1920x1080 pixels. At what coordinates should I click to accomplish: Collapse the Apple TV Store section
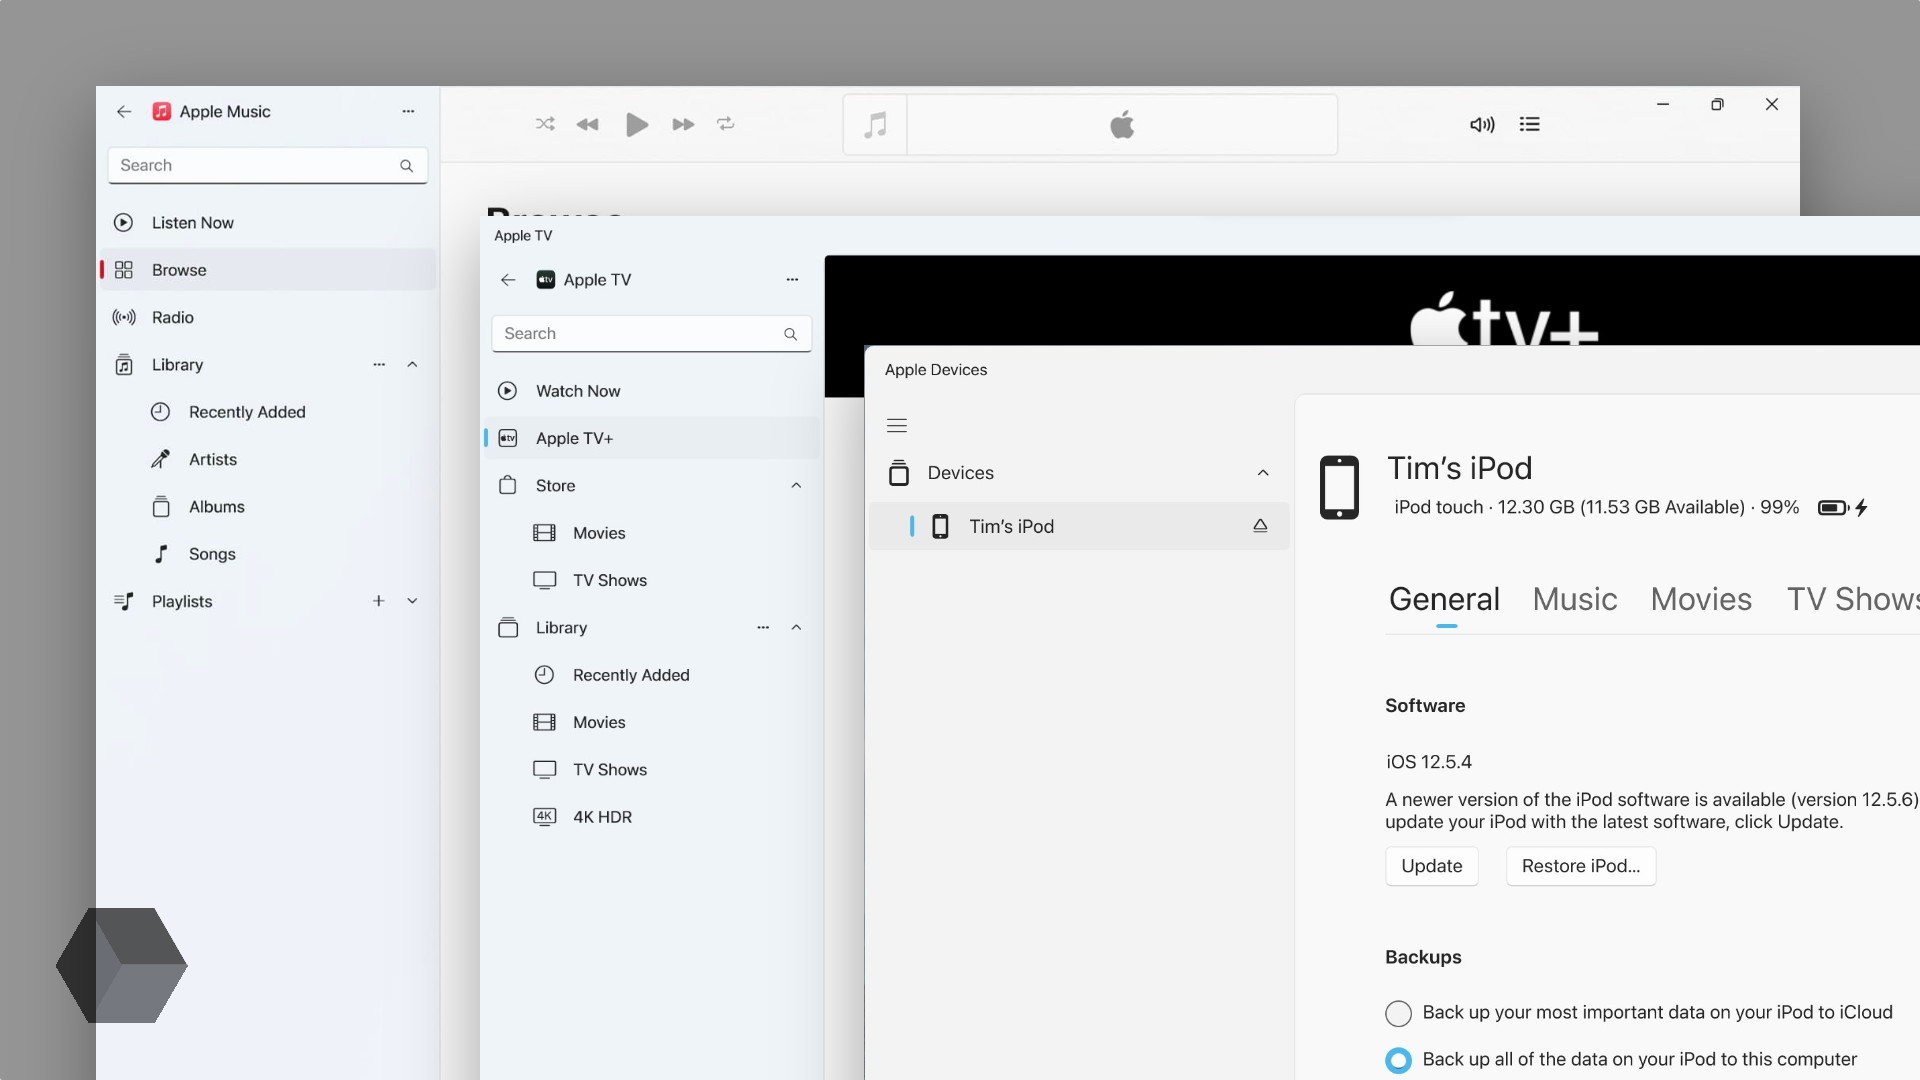[796, 486]
